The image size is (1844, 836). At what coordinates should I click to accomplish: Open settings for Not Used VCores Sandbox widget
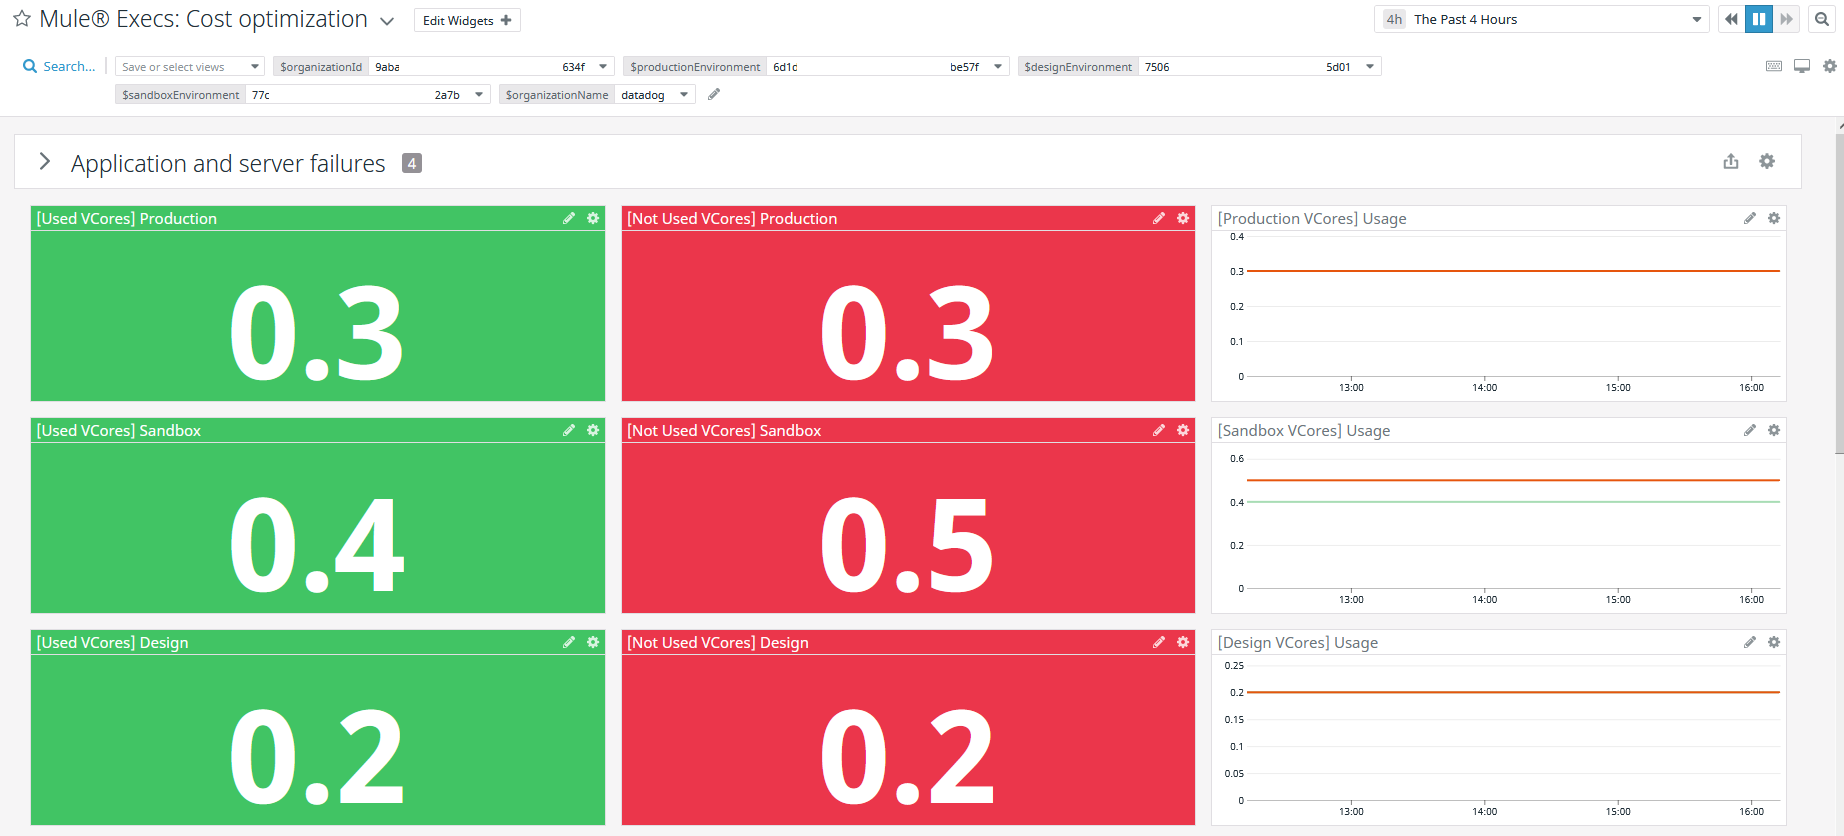click(x=1183, y=430)
